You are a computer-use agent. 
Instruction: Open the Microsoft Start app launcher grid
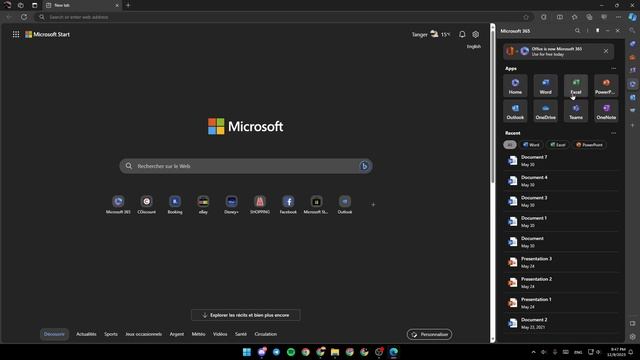tap(16, 34)
